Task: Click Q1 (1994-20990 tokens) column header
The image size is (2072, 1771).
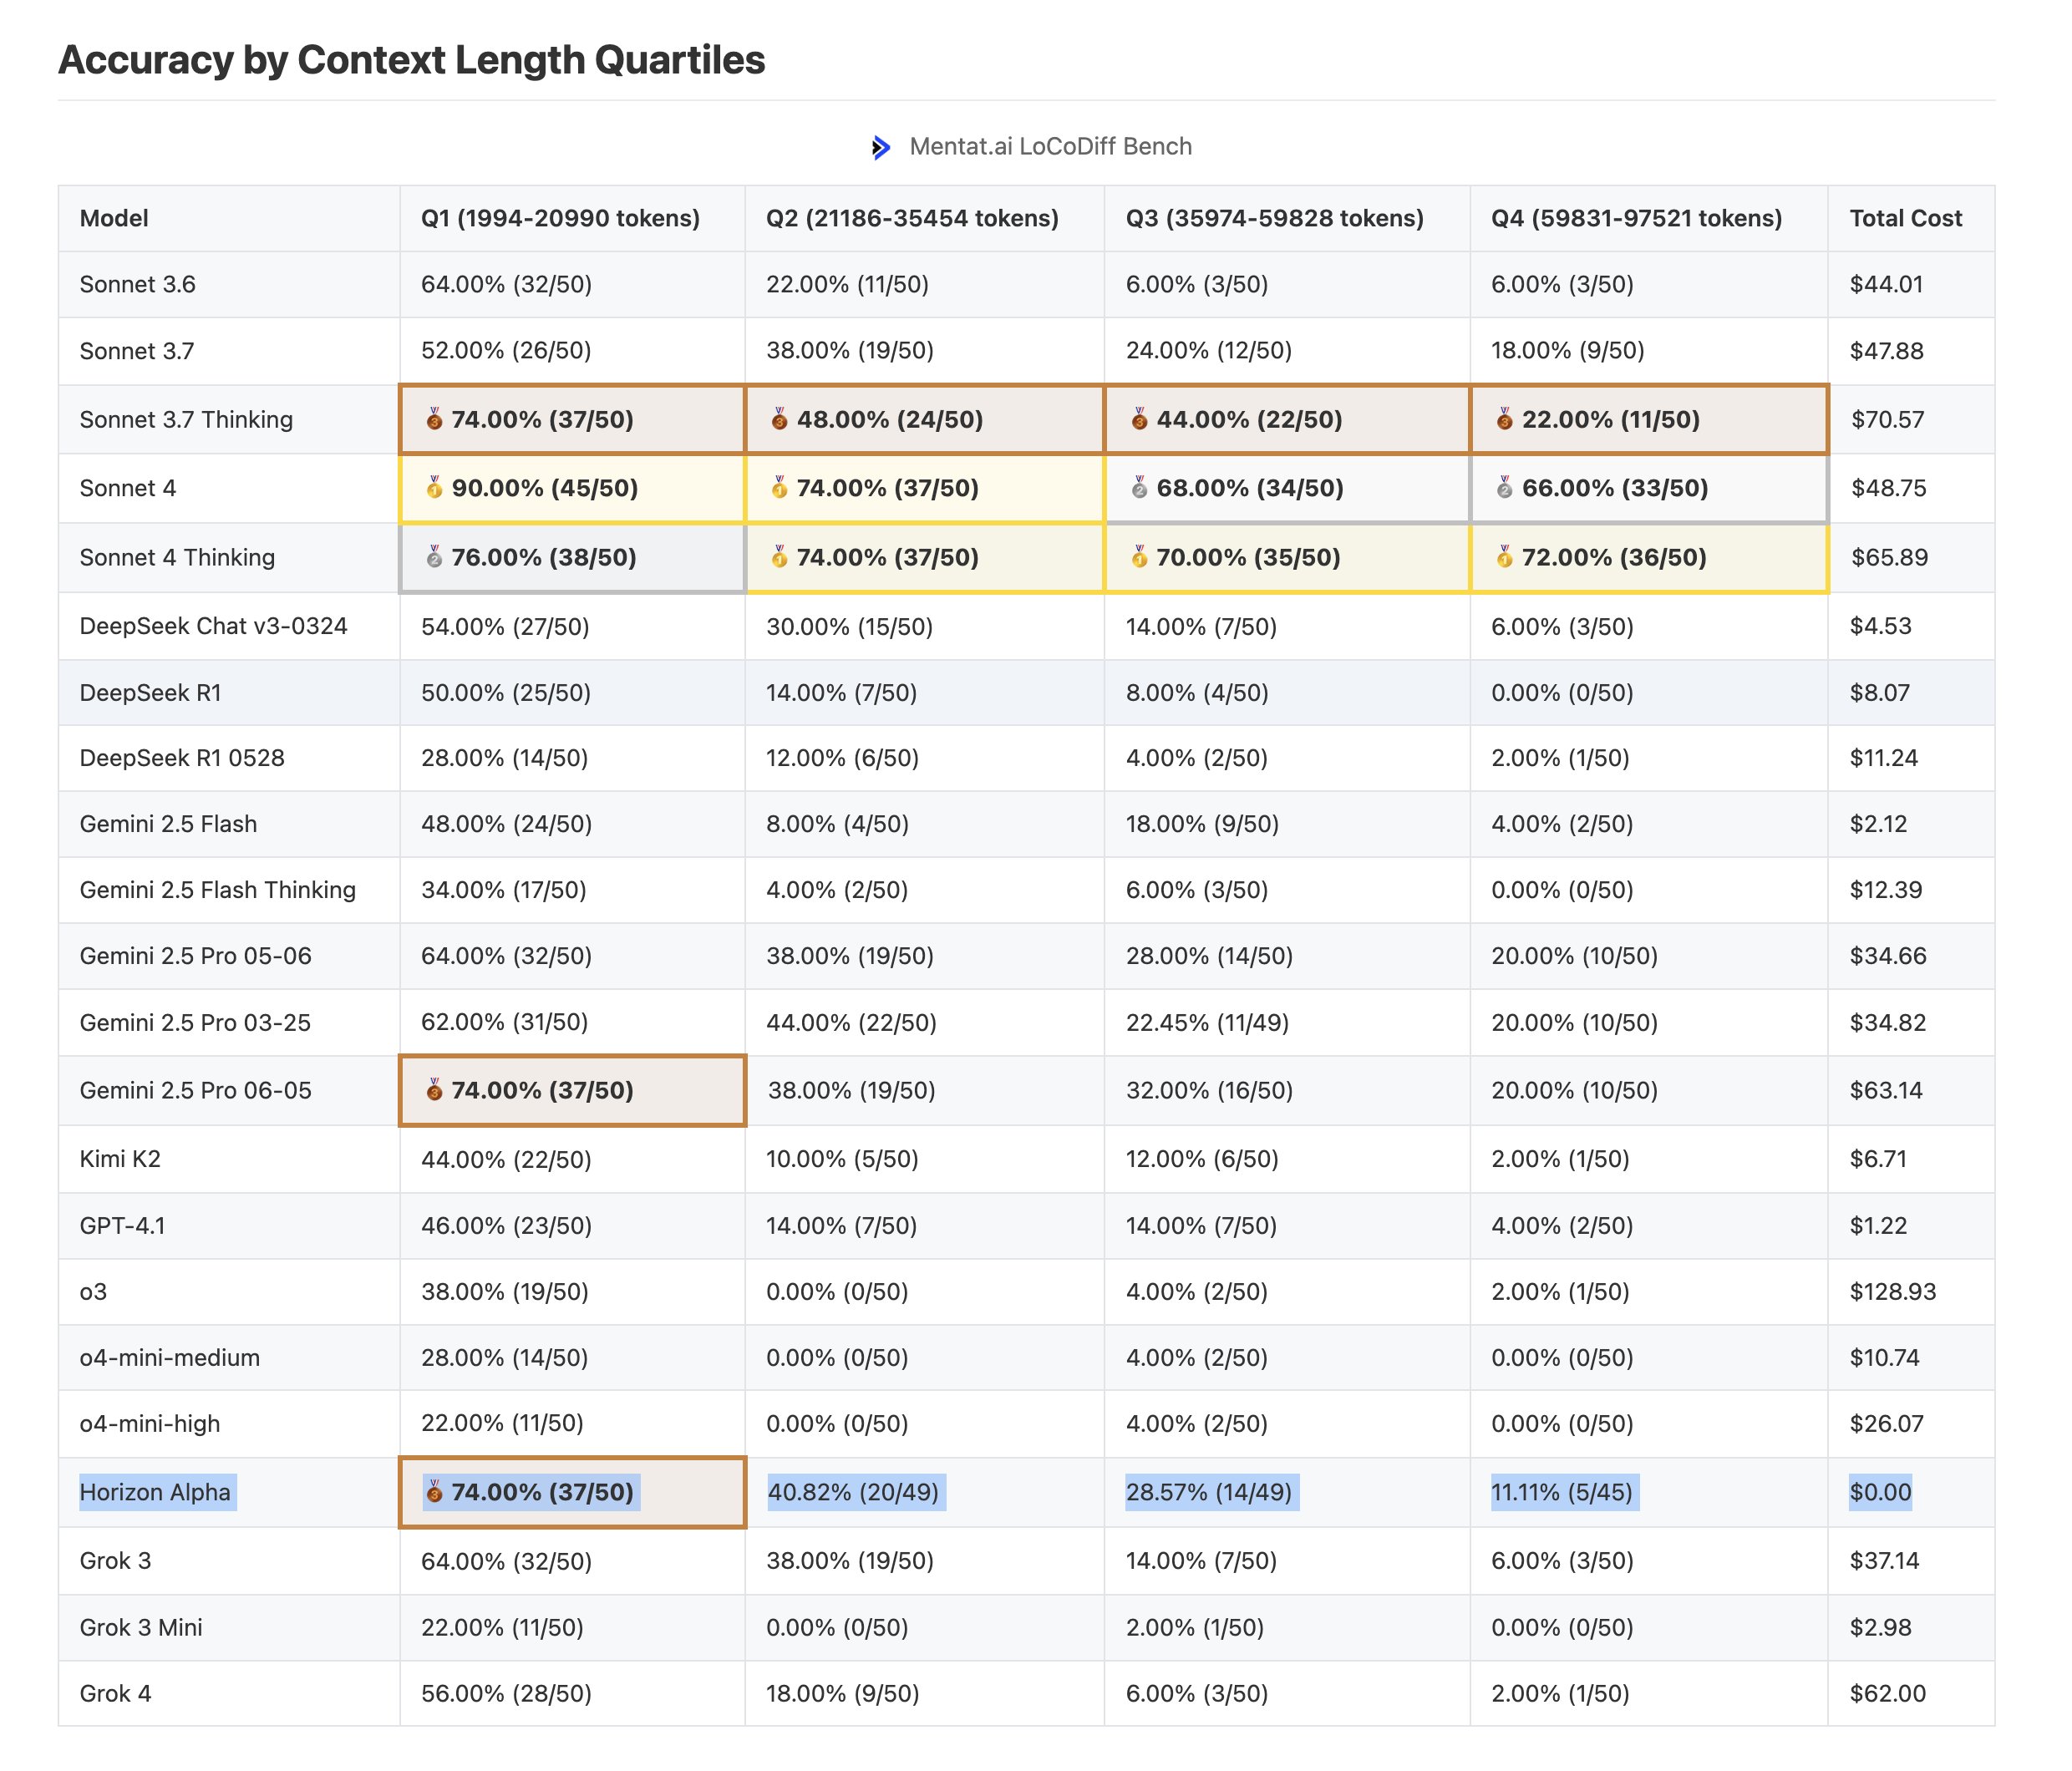Action: point(560,218)
